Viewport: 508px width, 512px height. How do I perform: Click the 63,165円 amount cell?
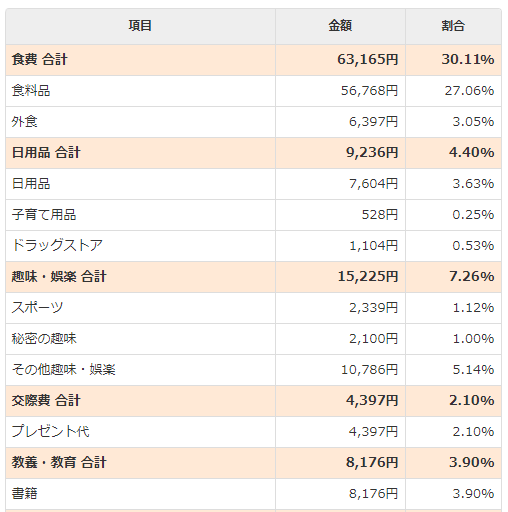340,60
